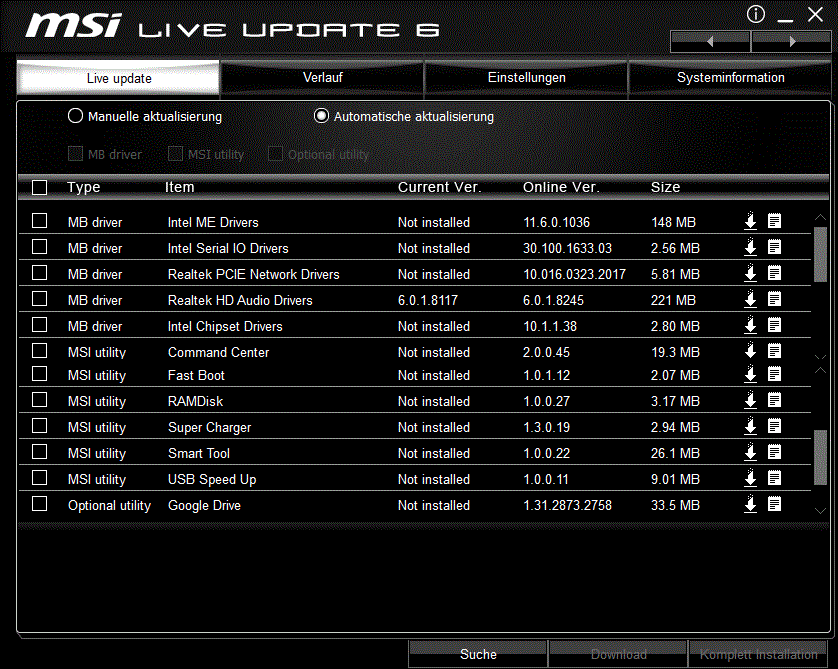Check the USB Speed Up row

coord(40,478)
